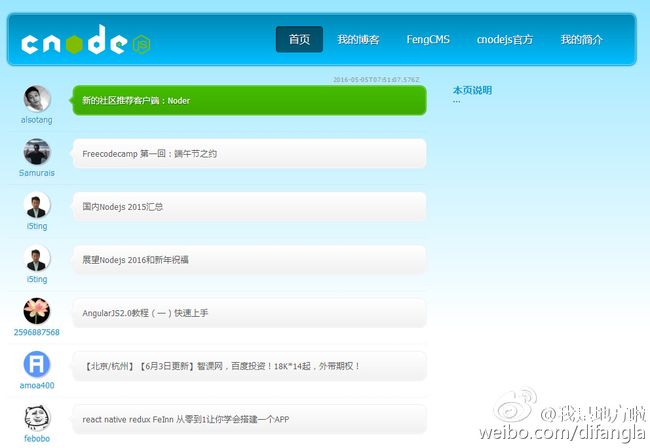Click iSting name beside 展望Nodejs 2016 post
Screen dimensions: 650x448
point(37,279)
